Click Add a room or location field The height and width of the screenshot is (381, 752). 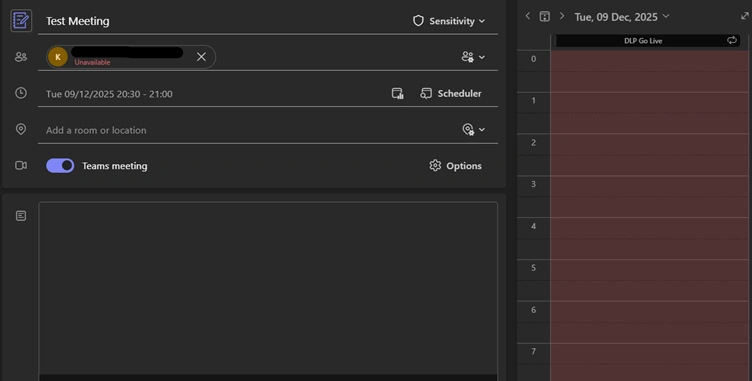(247, 130)
